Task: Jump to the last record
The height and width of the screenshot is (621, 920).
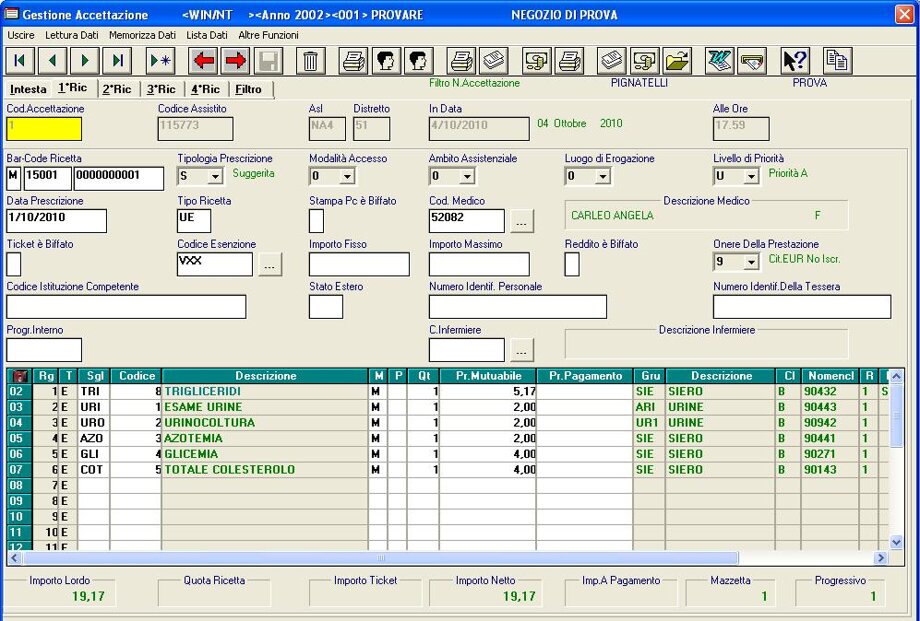Action: [x=118, y=60]
